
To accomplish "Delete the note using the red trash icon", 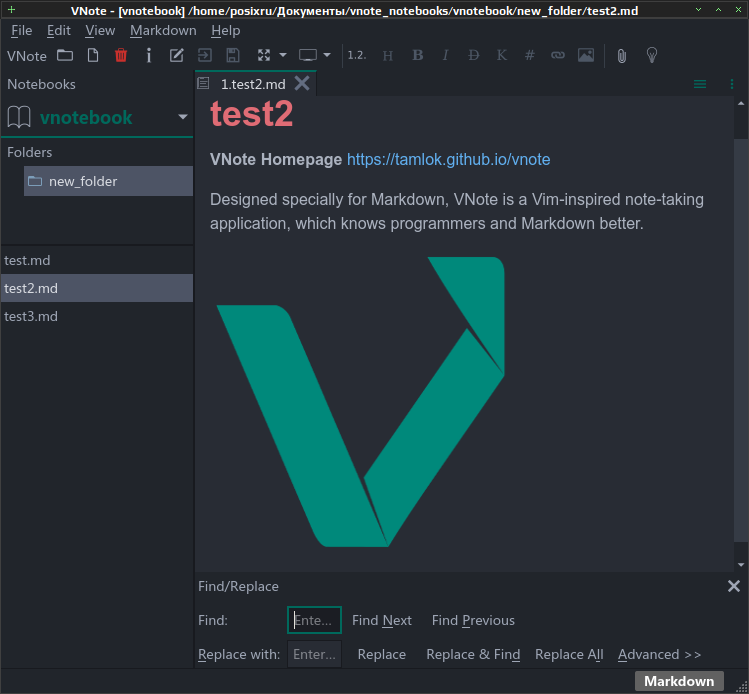I will [x=121, y=55].
